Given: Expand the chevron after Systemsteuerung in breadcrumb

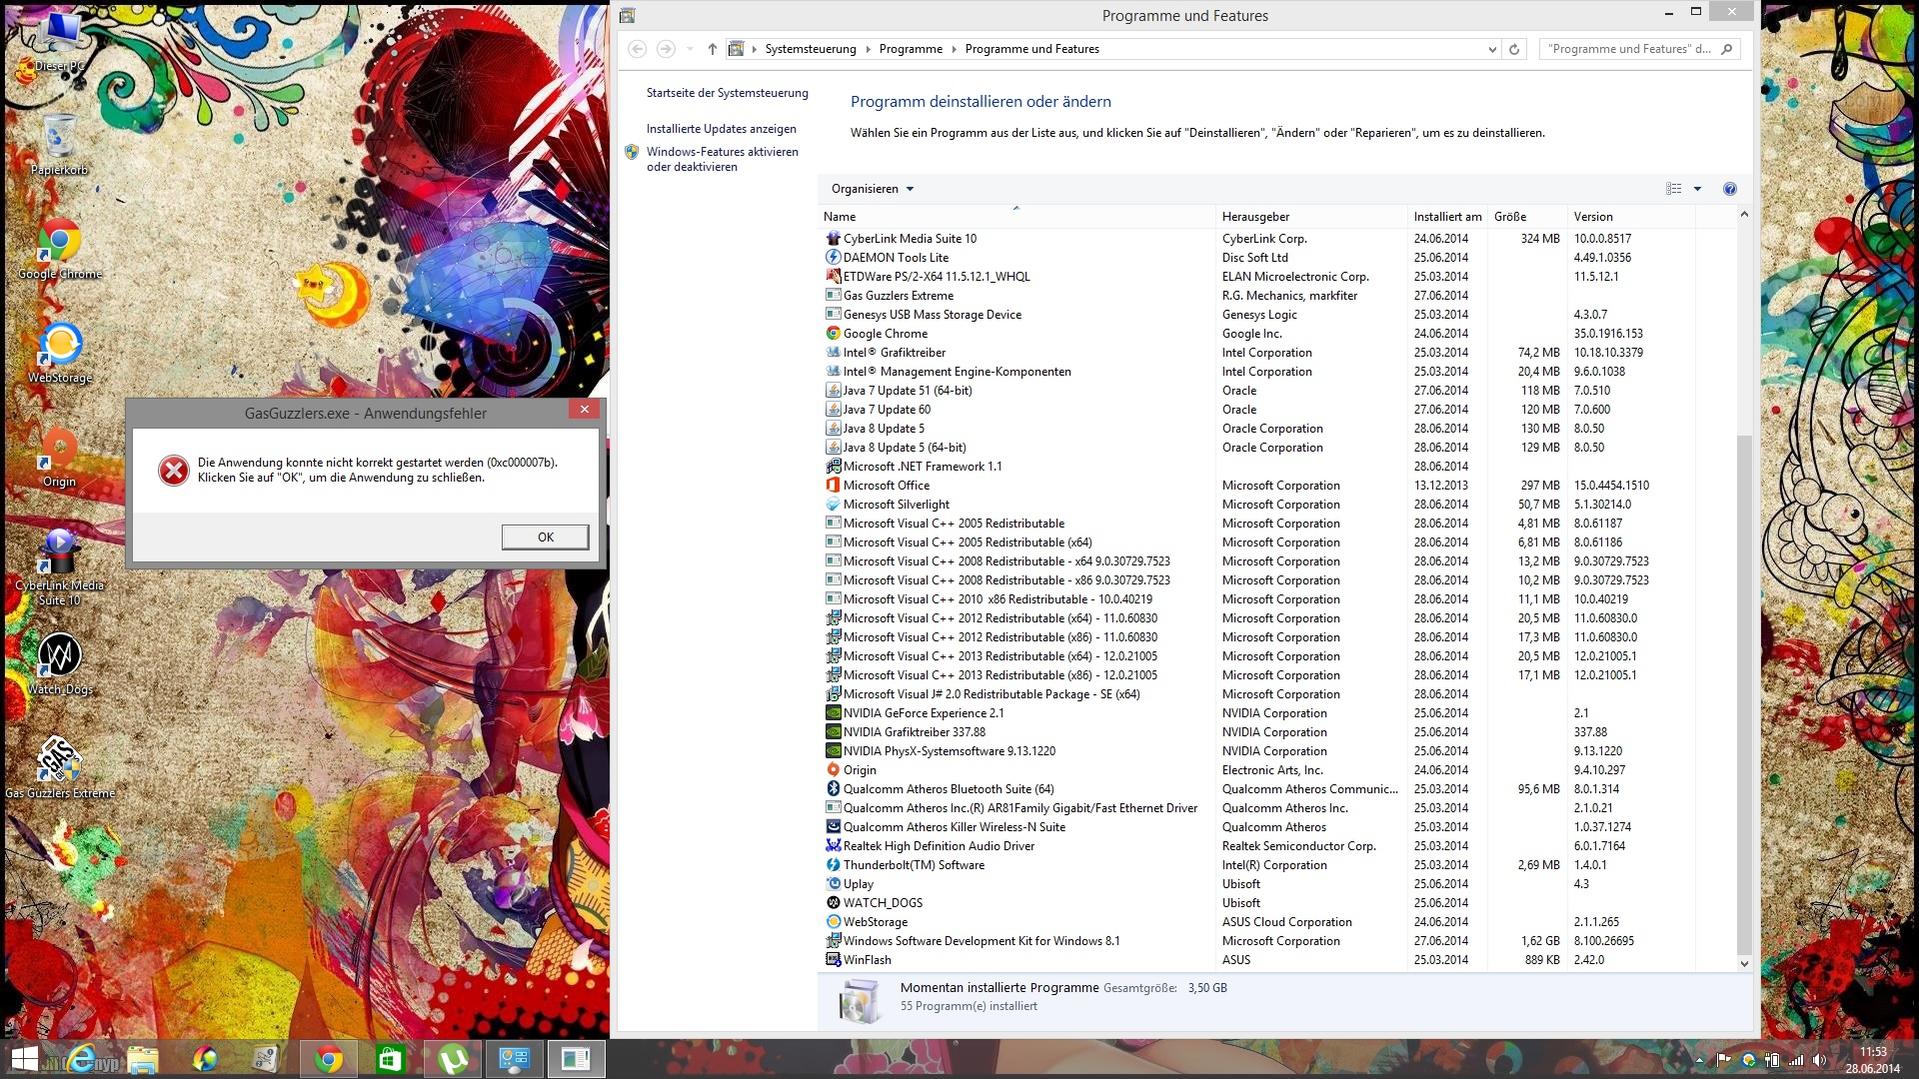Looking at the screenshot, I should (868, 49).
